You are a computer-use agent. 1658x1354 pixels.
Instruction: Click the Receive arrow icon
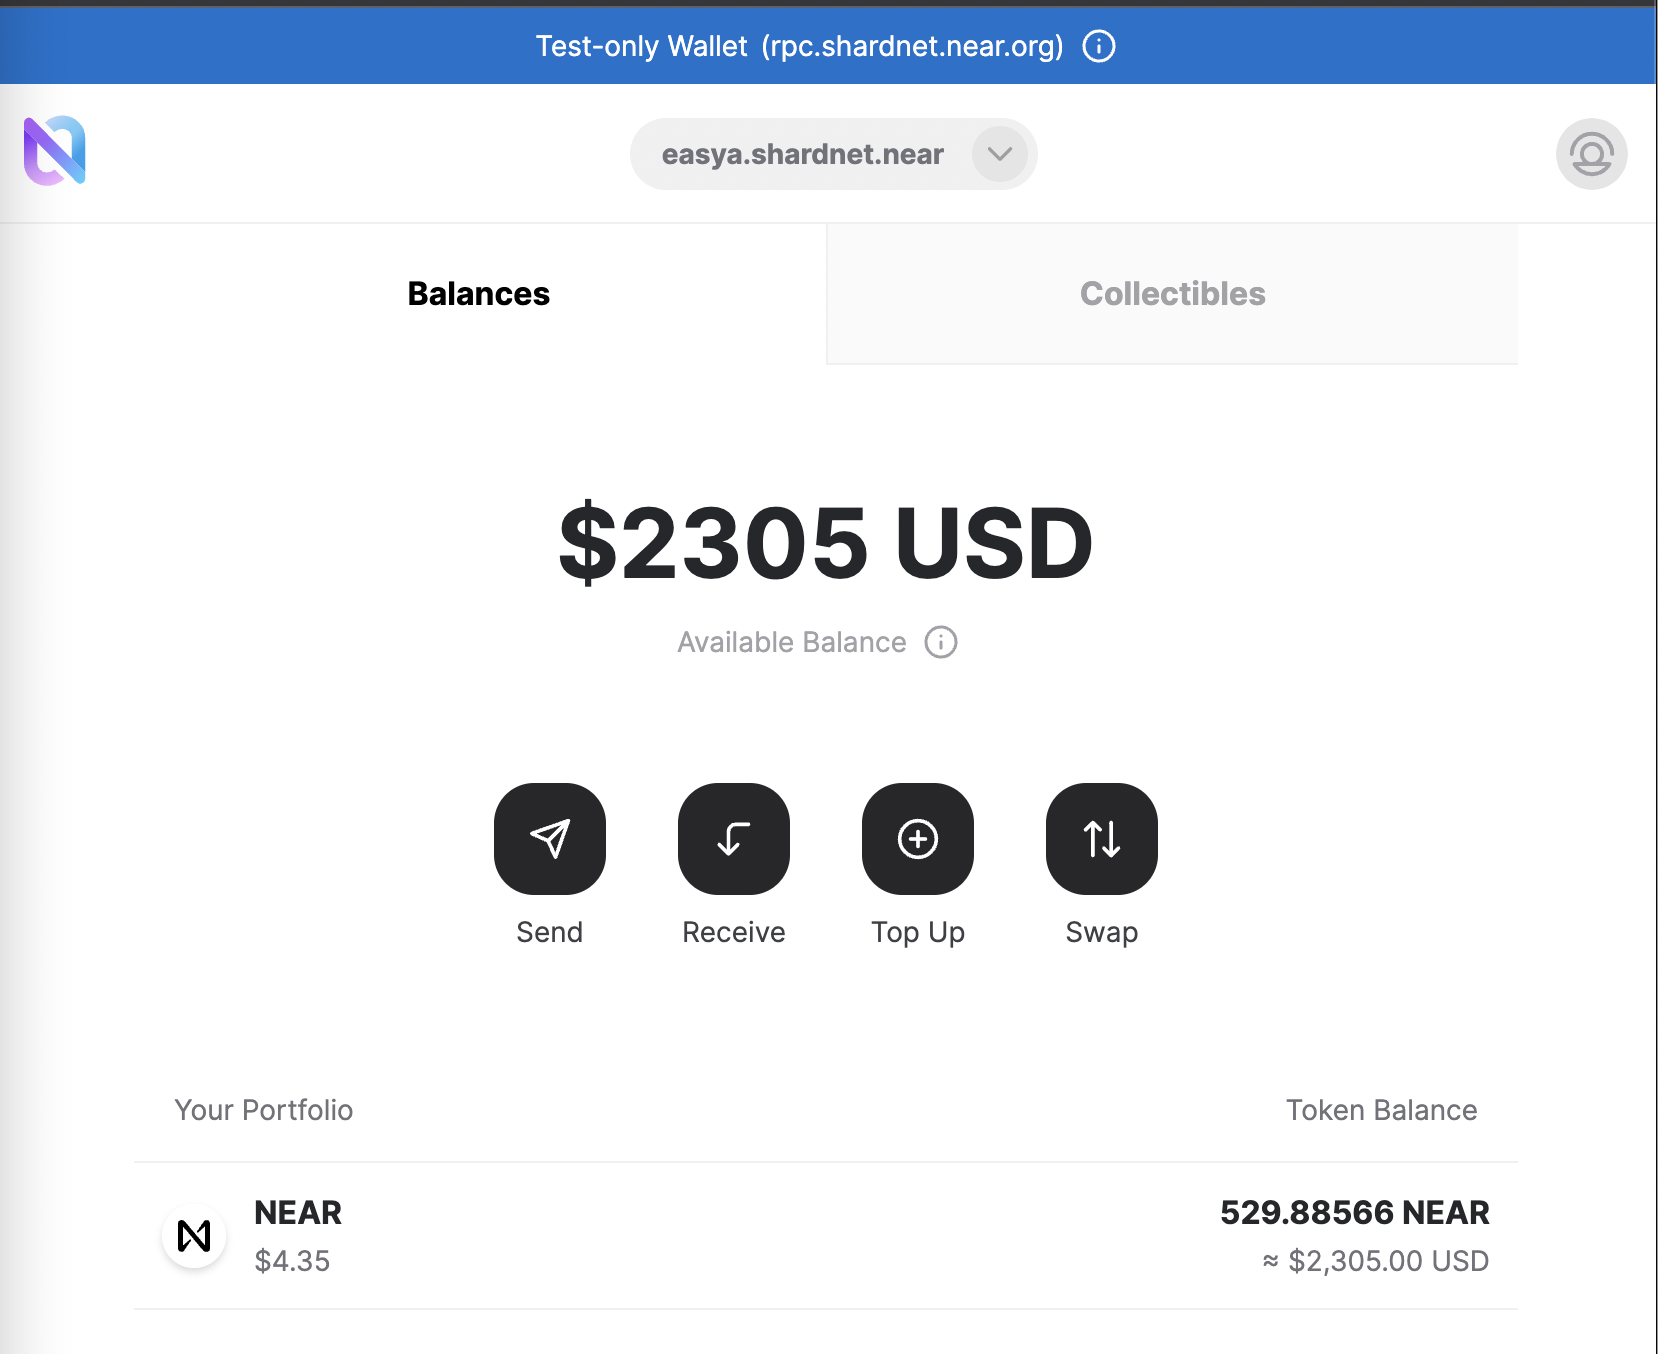coord(734,839)
